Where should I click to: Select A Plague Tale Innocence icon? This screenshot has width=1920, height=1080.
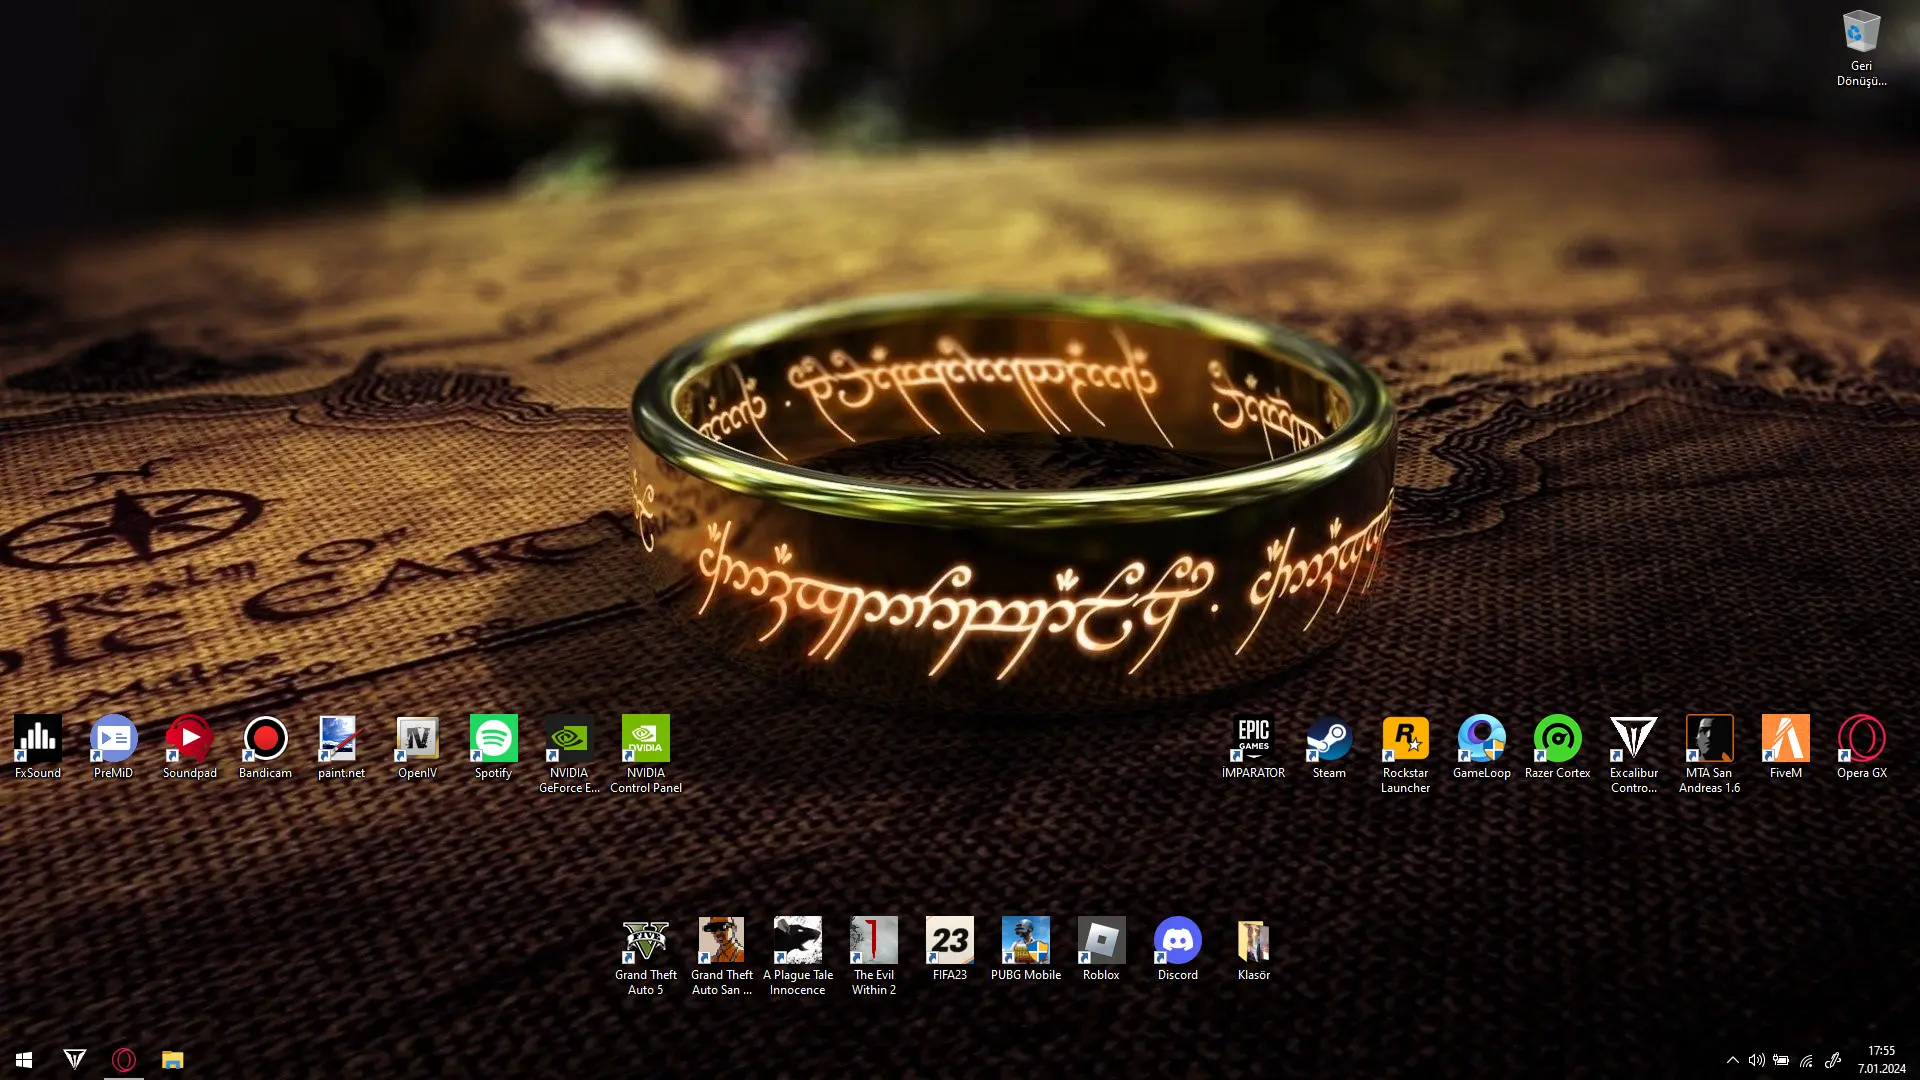797,956
